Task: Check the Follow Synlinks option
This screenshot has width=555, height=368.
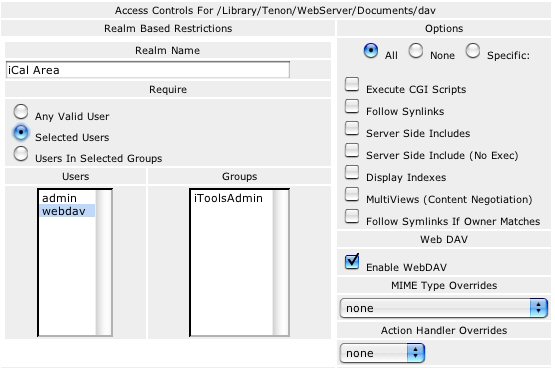Action: pyautogui.click(x=352, y=107)
